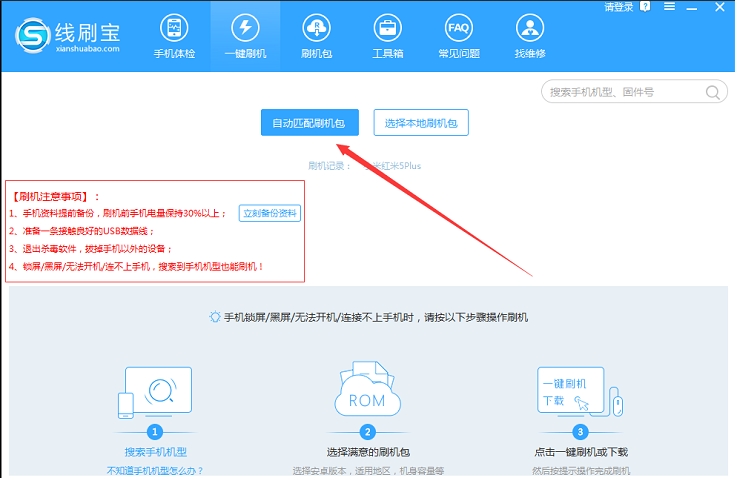Open the 找维修 repair finder
Image resolution: width=735 pixels, height=478 pixels.
tap(529, 36)
